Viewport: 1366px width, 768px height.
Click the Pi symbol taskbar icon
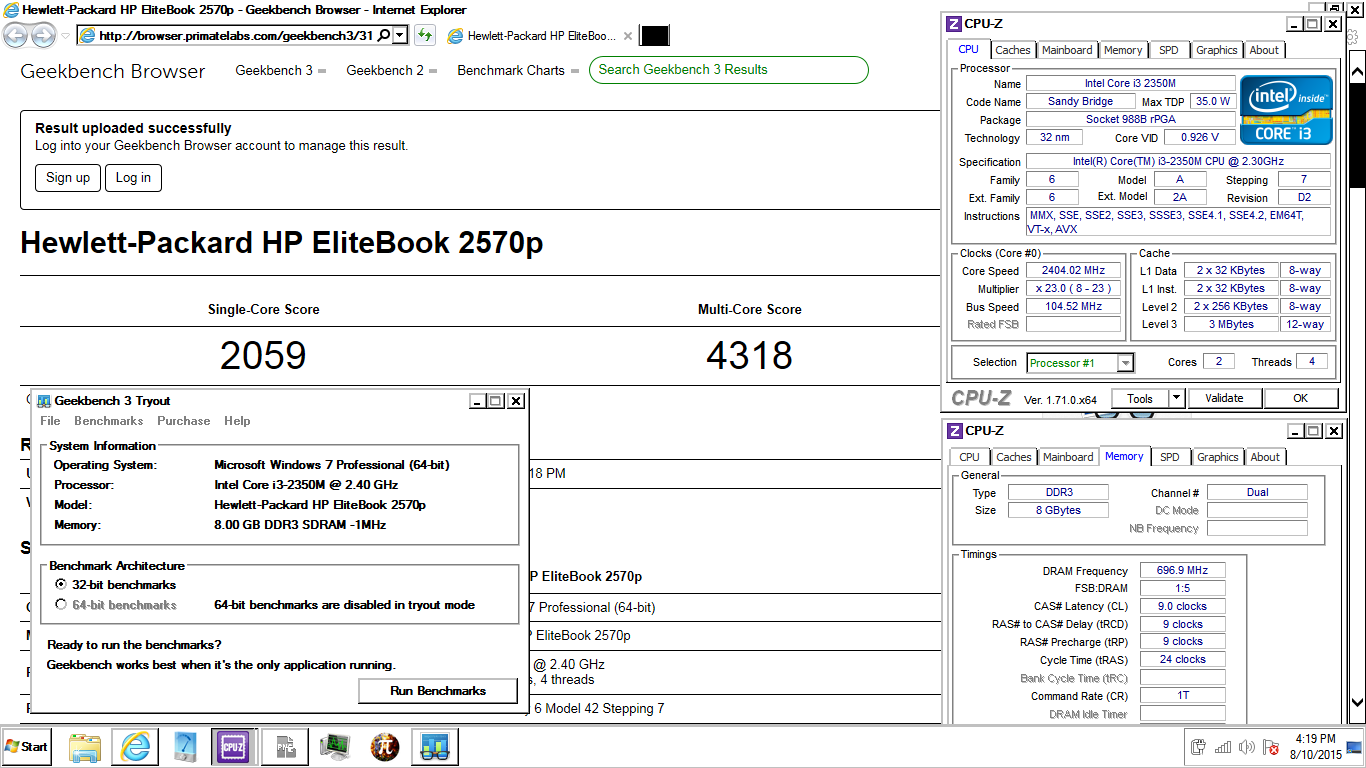coord(385,747)
